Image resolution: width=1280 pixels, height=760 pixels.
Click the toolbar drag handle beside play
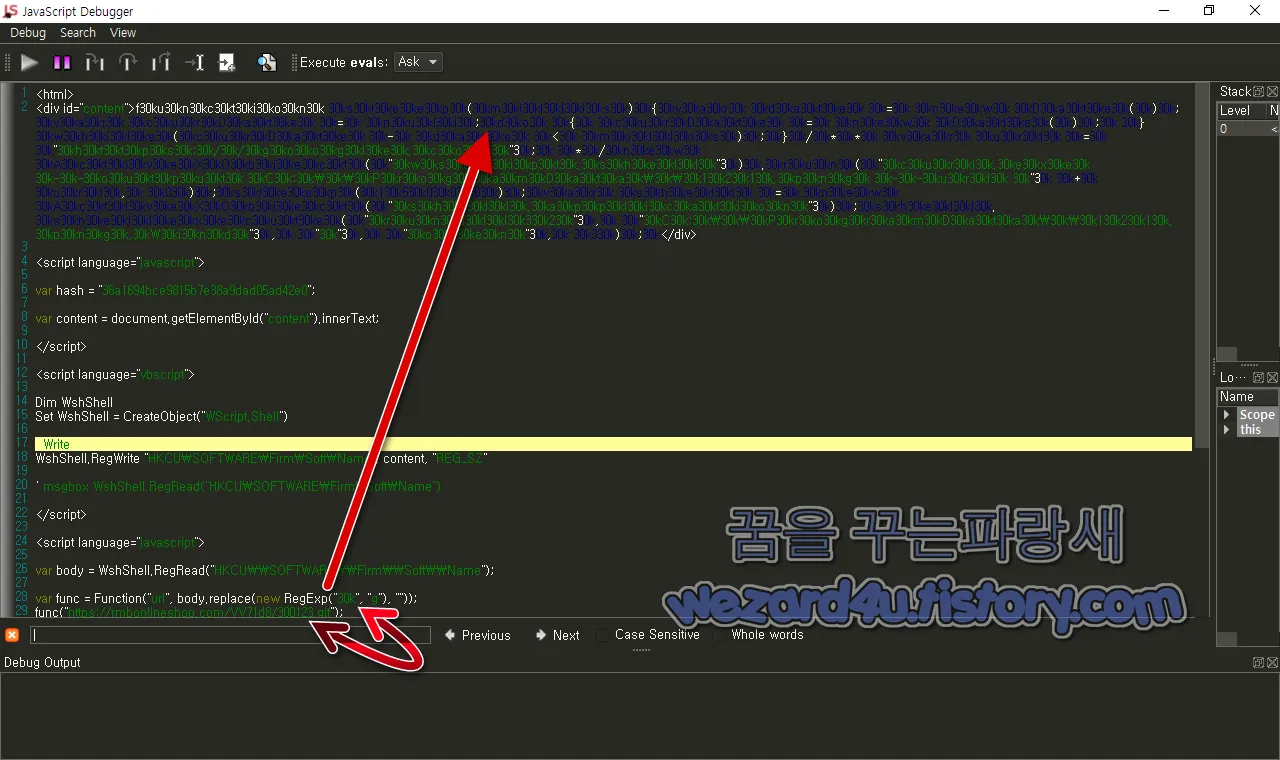[x=8, y=62]
